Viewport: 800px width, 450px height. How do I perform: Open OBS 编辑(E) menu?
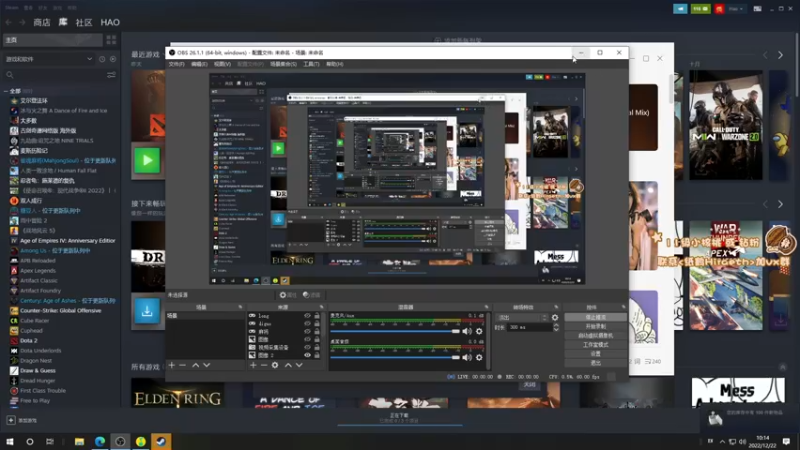coord(199,64)
